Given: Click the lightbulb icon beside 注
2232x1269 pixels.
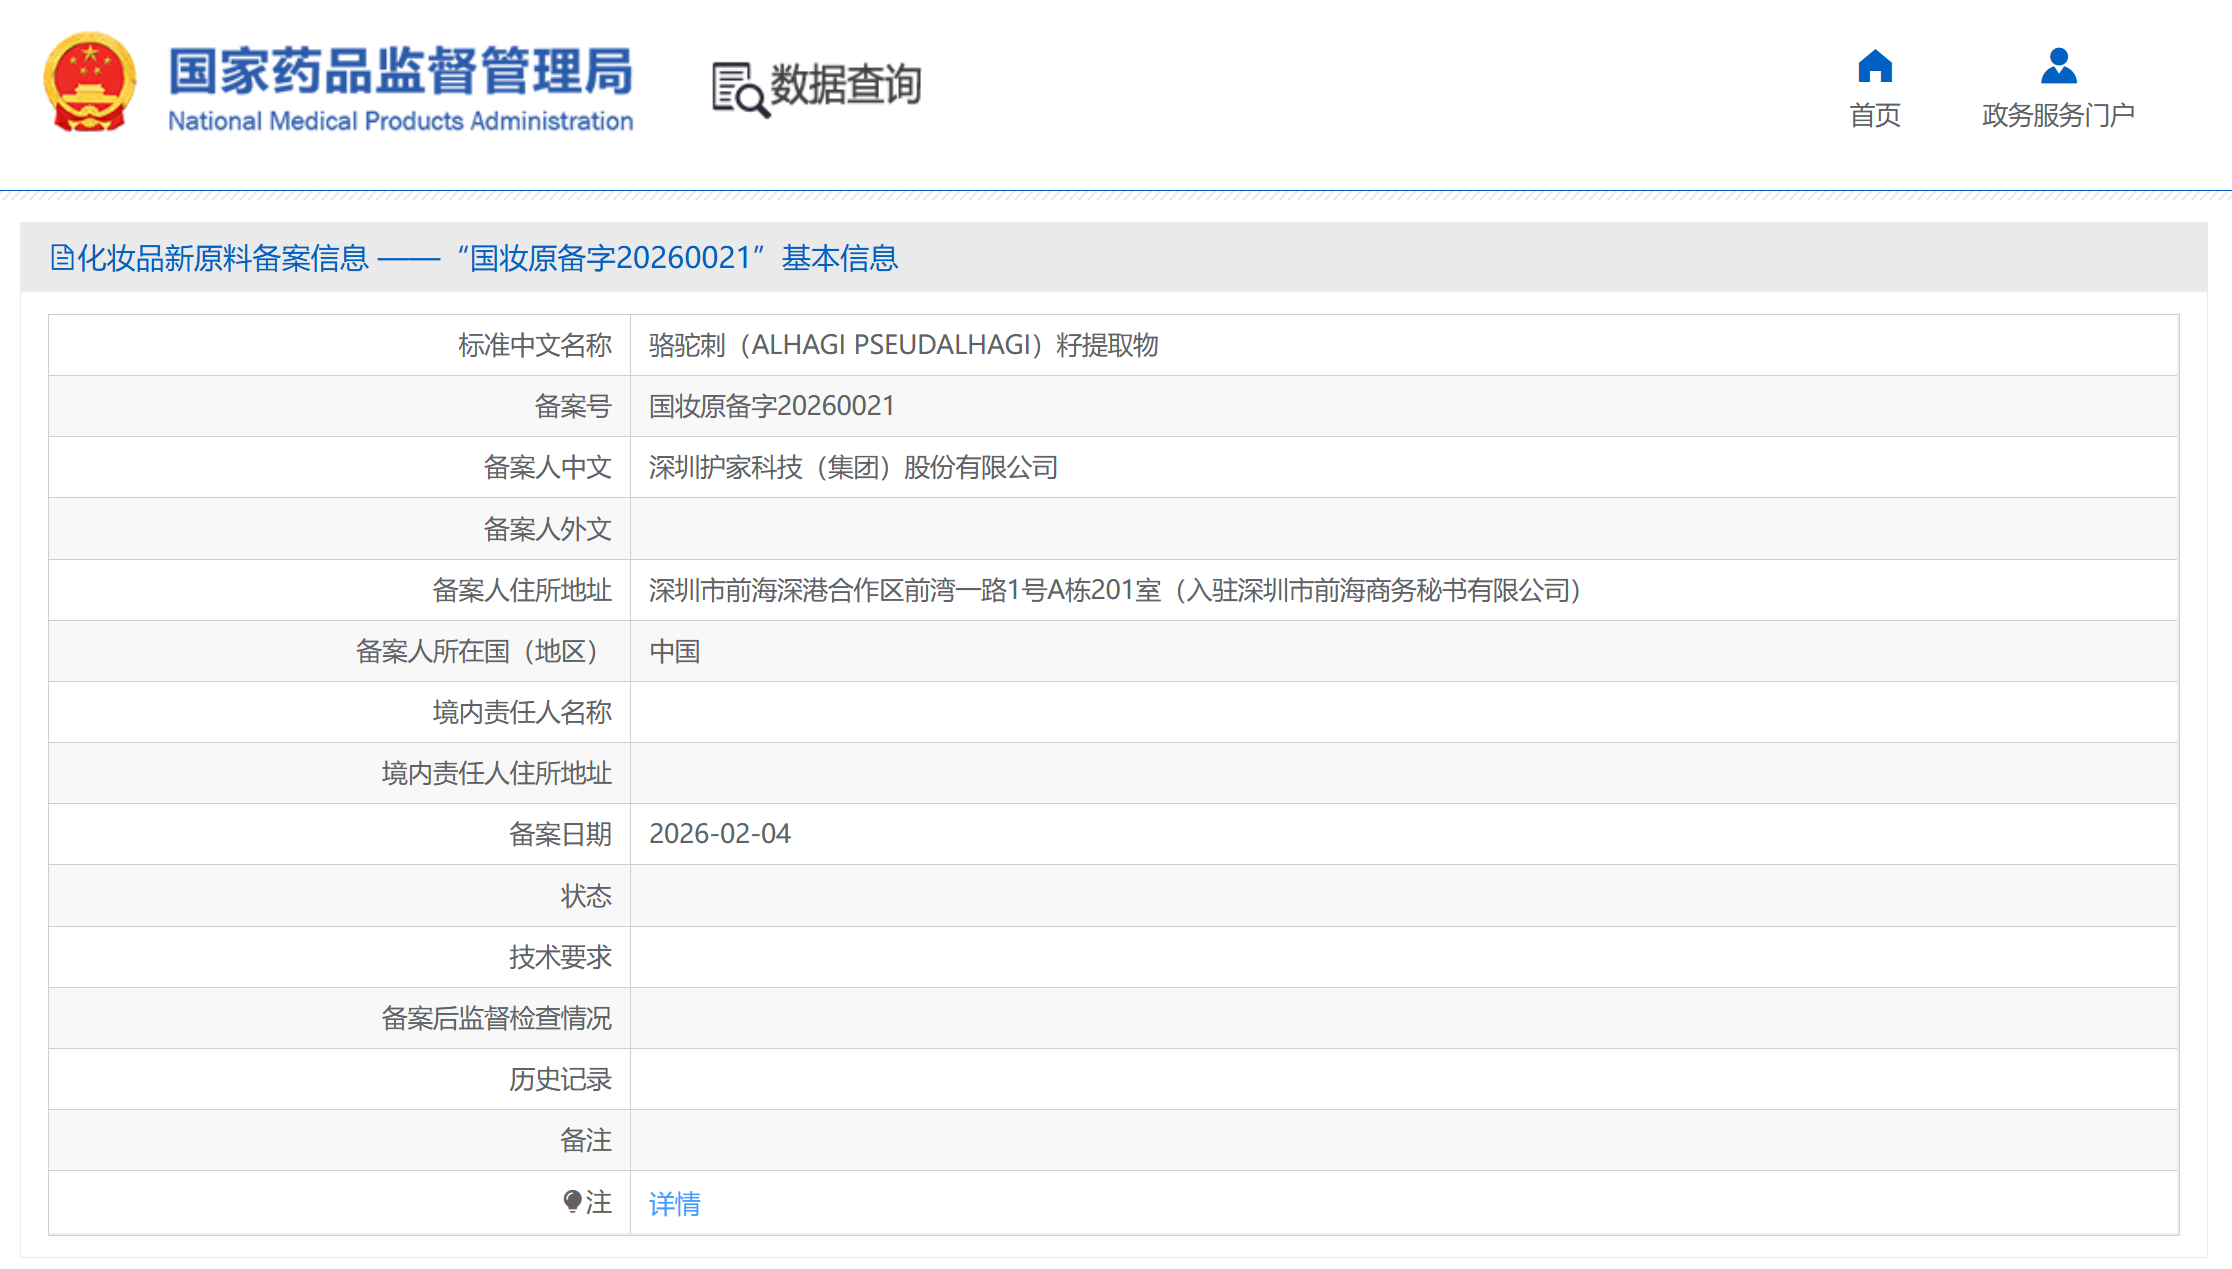Looking at the screenshot, I should (x=572, y=1201).
